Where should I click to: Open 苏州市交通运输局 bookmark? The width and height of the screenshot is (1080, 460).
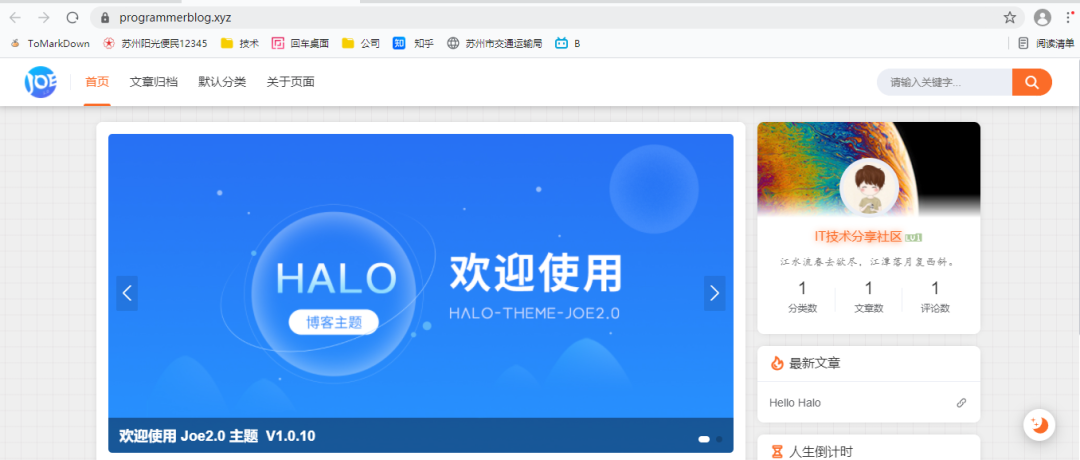[495, 43]
